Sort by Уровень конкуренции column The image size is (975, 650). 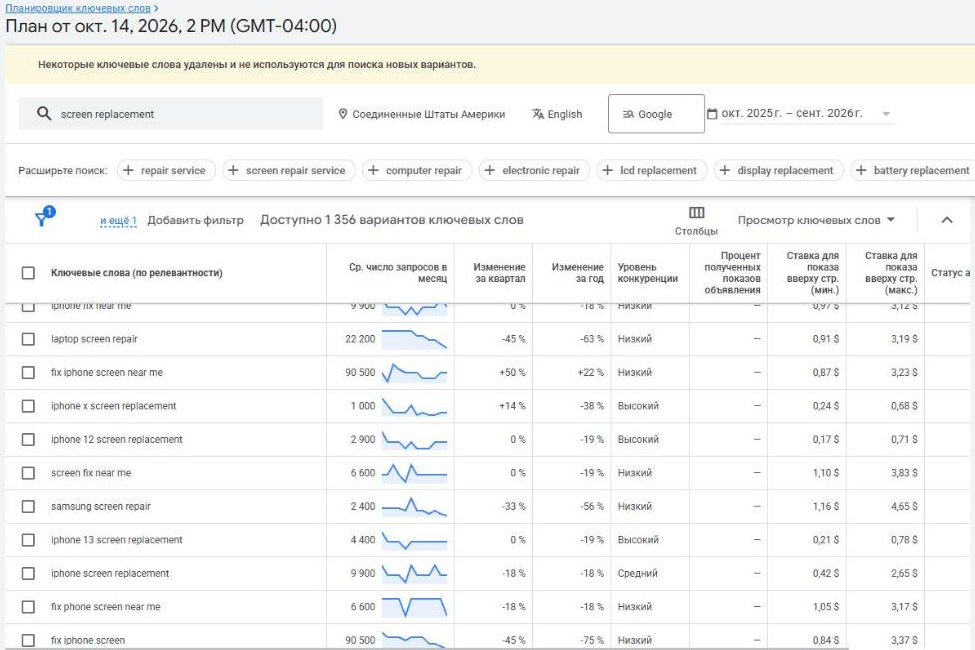point(647,272)
